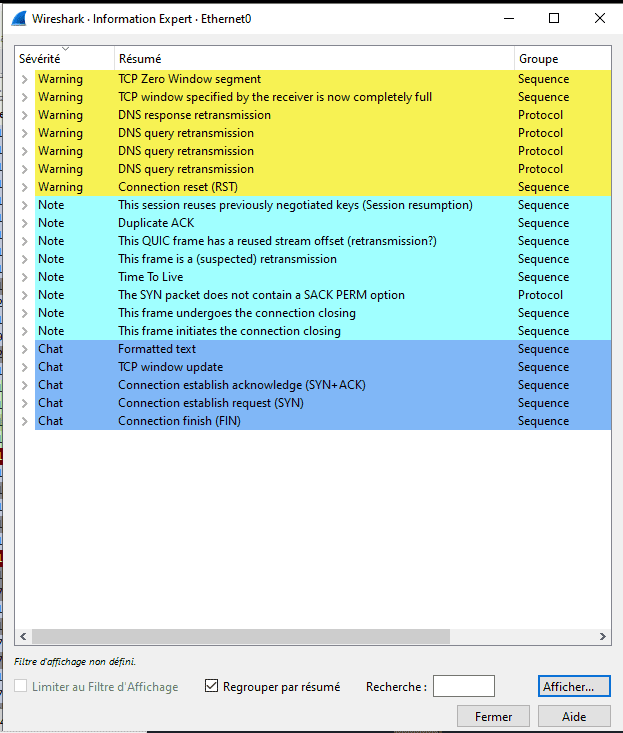
Task: Expand the SYN+ACK acknowledge row
Action: click(25, 385)
